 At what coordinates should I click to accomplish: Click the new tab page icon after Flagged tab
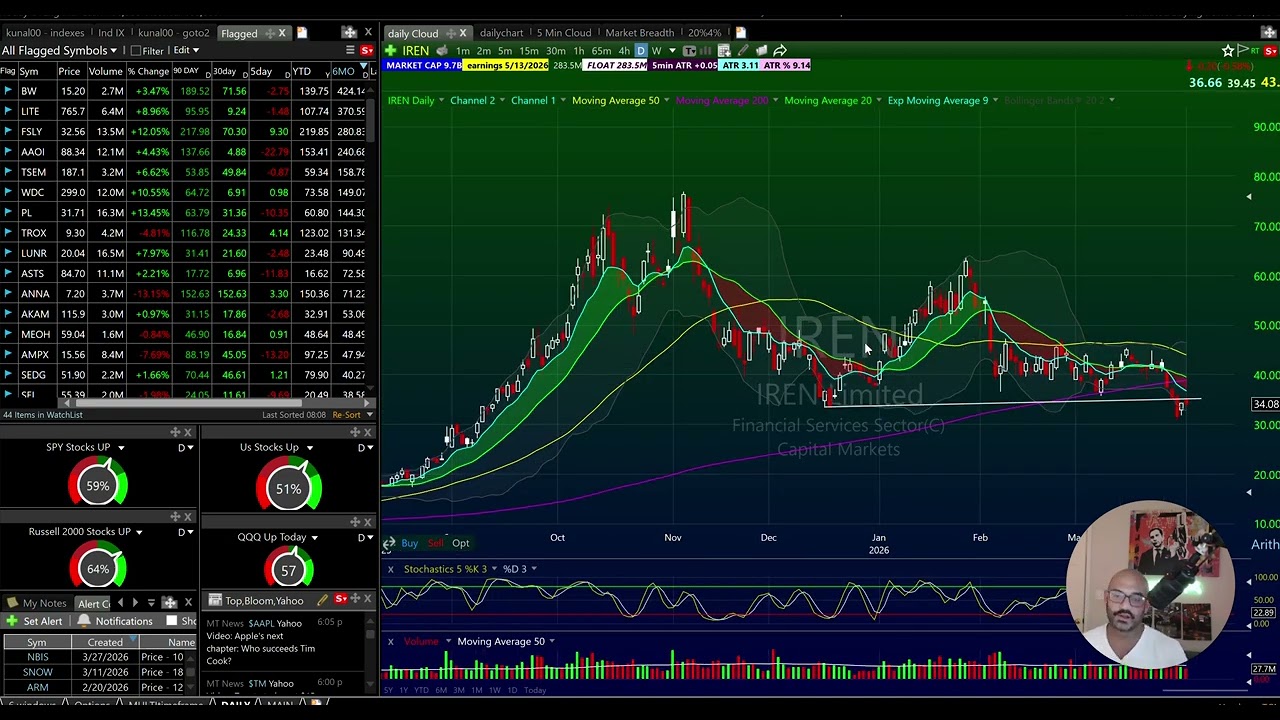tap(302, 33)
